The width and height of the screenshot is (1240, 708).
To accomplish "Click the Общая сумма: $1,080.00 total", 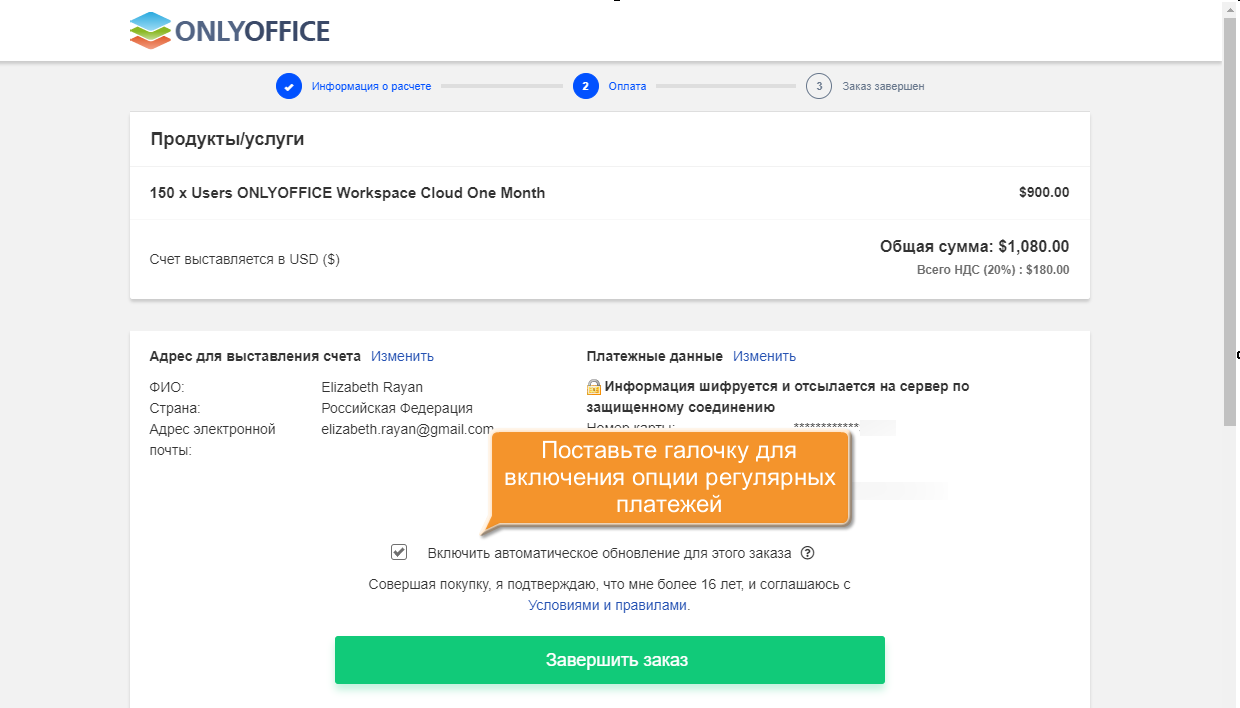I will [x=975, y=246].
